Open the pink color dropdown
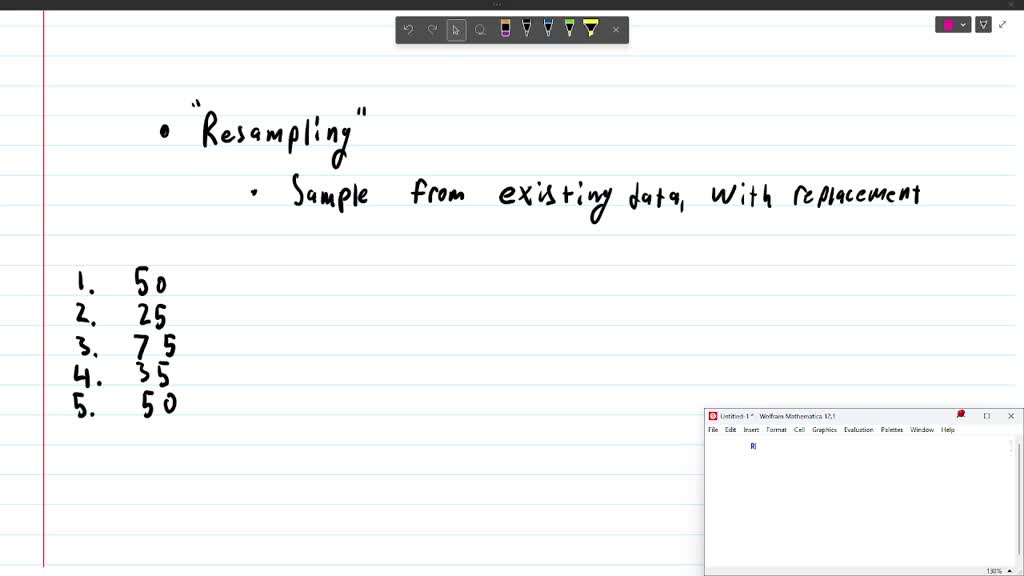Viewport: 1024px width, 576px height. click(x=963, y=25)
